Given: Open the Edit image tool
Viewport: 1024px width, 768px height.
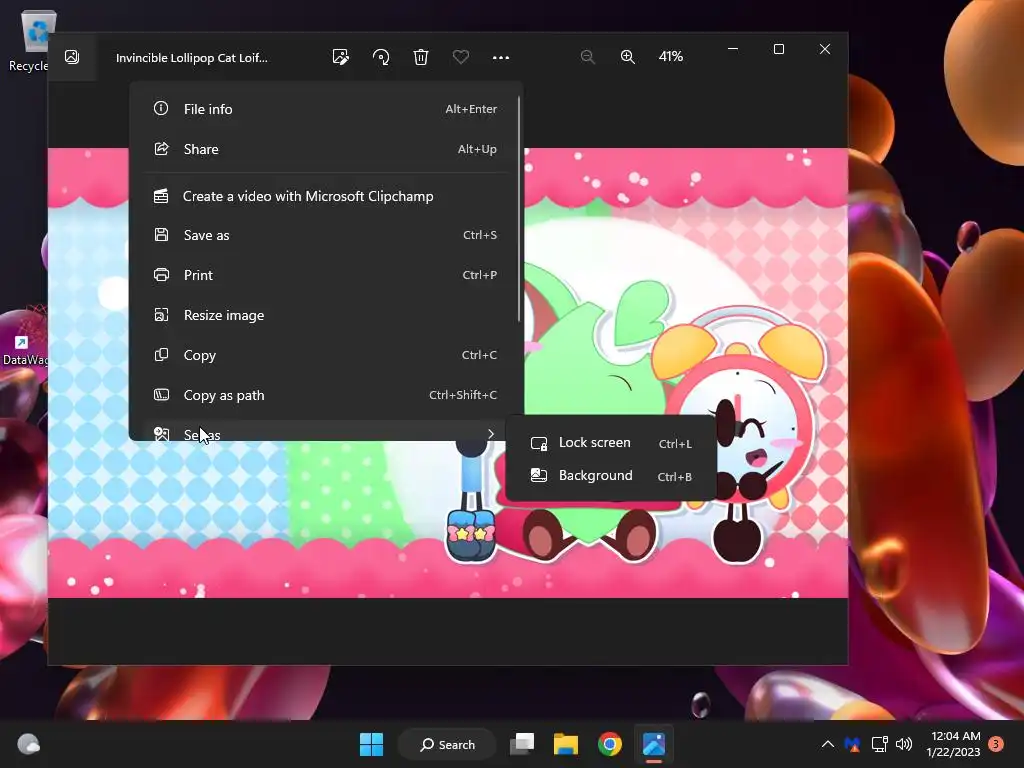Looking at the screenshot, I should pos(340,57).
